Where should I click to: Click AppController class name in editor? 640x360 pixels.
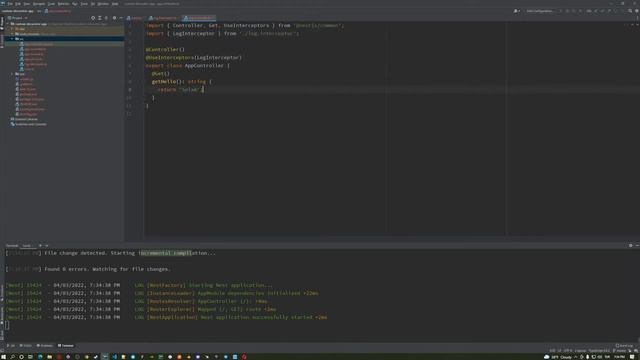point(204,65)
